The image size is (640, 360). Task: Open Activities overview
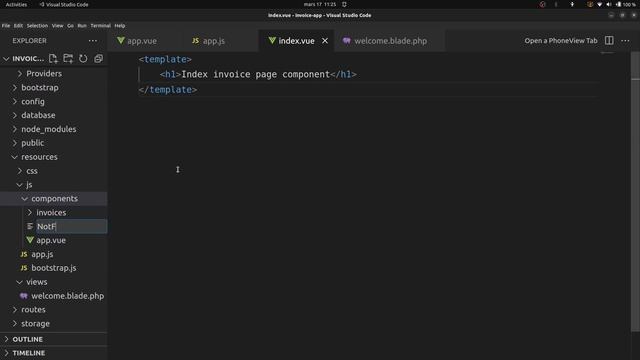16,4
